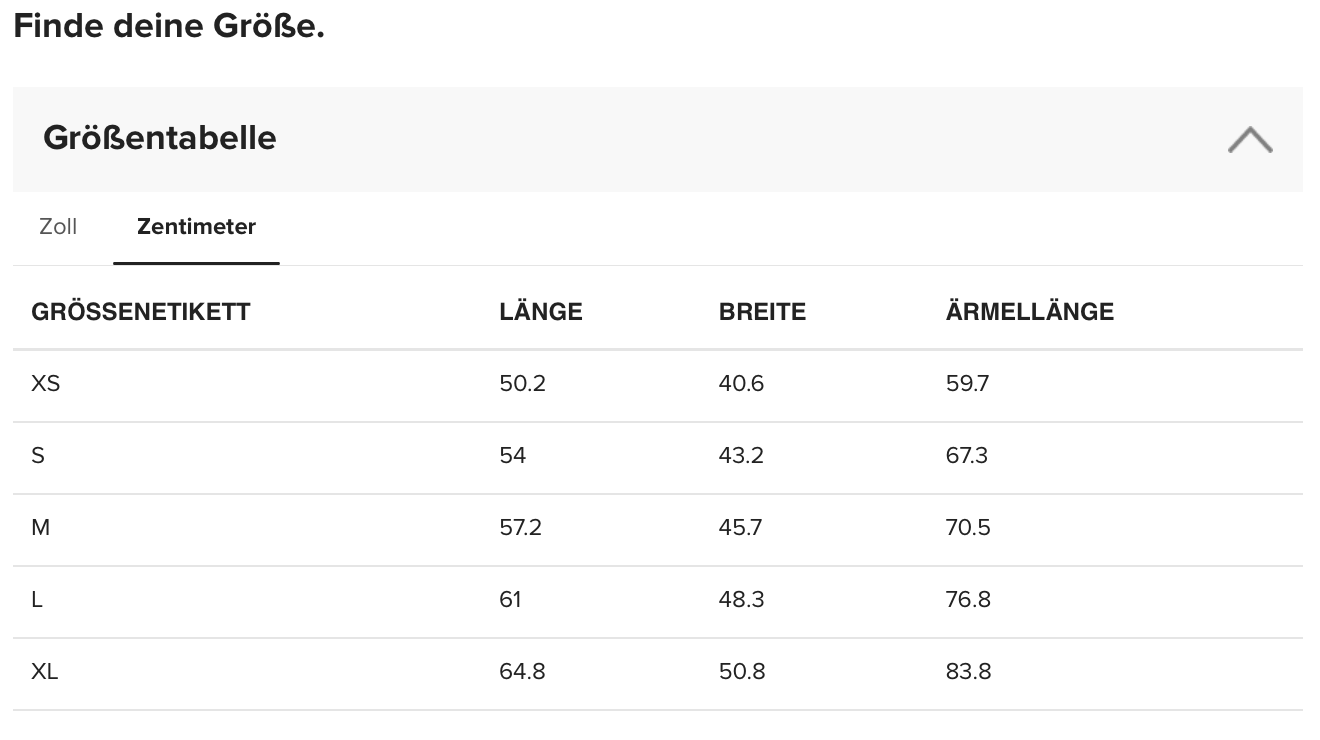Click the XS length value 50.2
Screen dimensions: 1320x740
pos(522,384)
